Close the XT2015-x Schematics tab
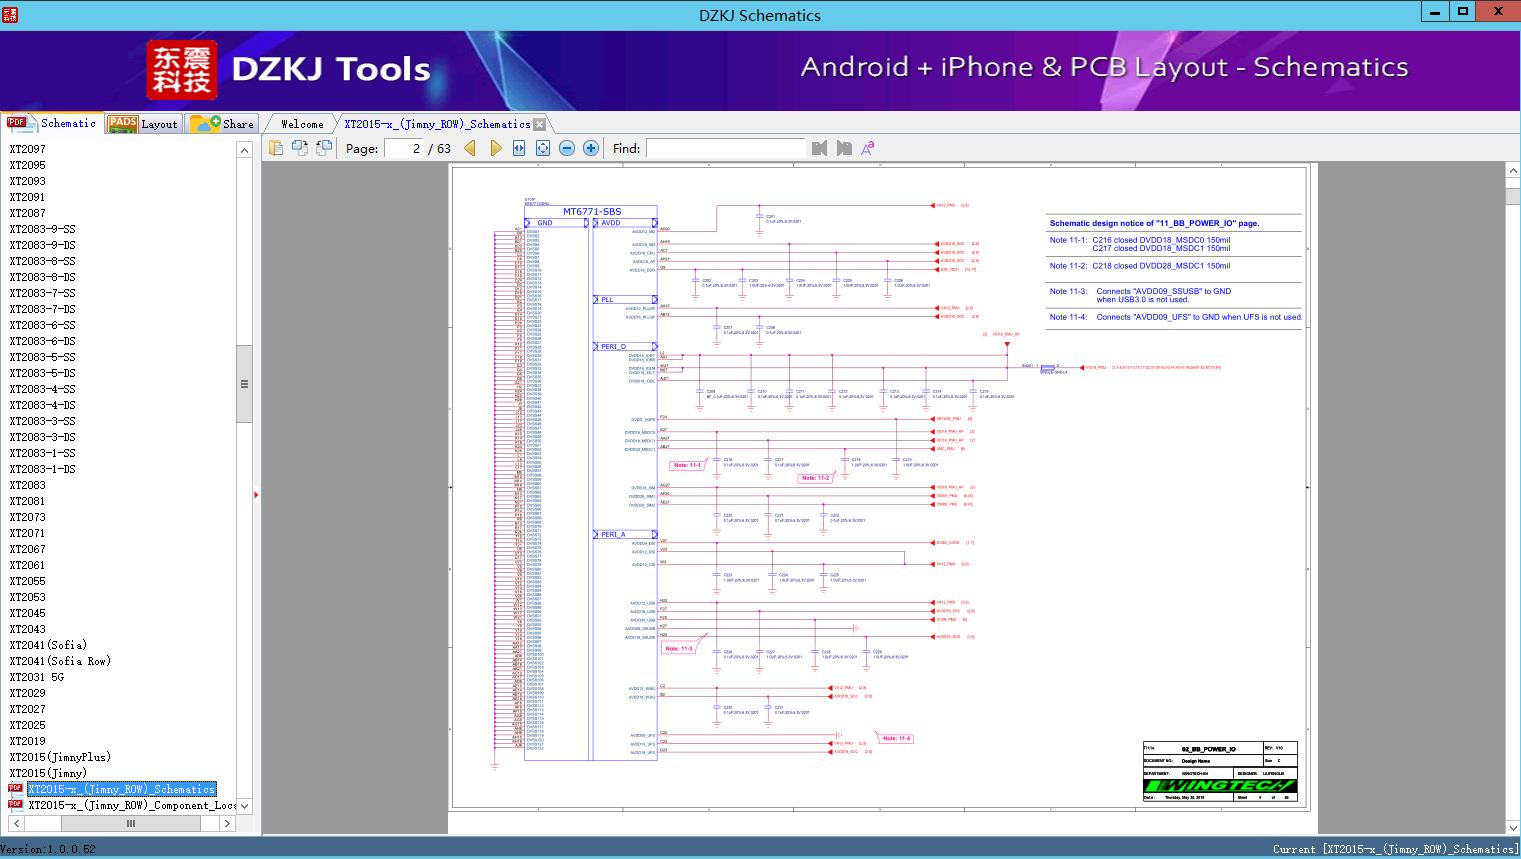 [540, 124]
